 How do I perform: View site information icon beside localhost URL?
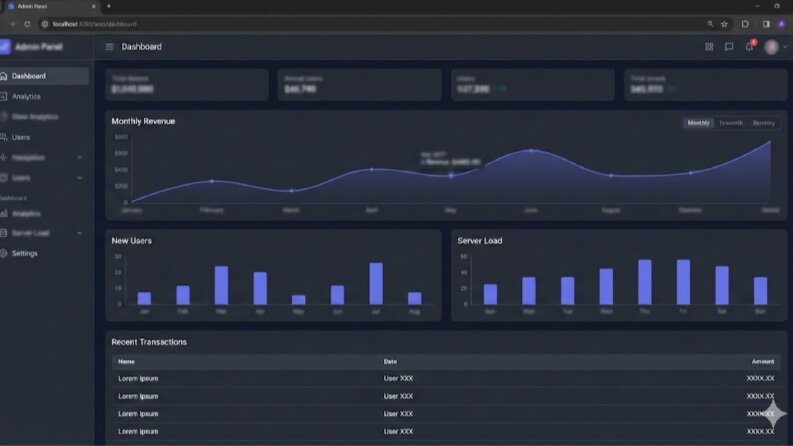[45, 24]
